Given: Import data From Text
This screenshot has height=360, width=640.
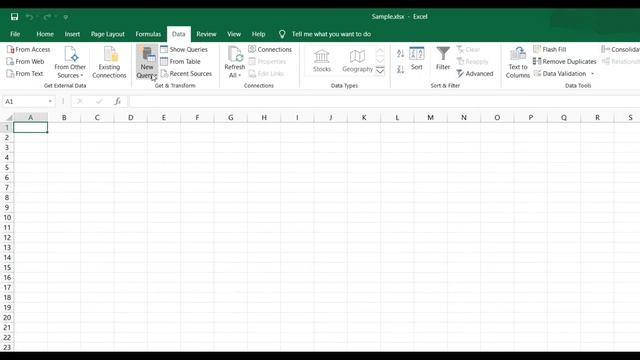Looking at the screenshot, I should (25, 74).
